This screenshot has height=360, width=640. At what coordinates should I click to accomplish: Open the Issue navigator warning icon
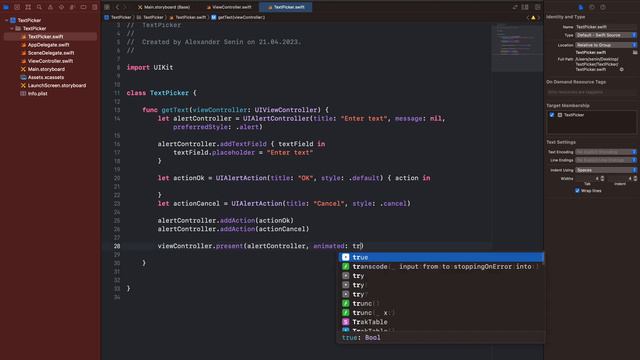[50, 7]
